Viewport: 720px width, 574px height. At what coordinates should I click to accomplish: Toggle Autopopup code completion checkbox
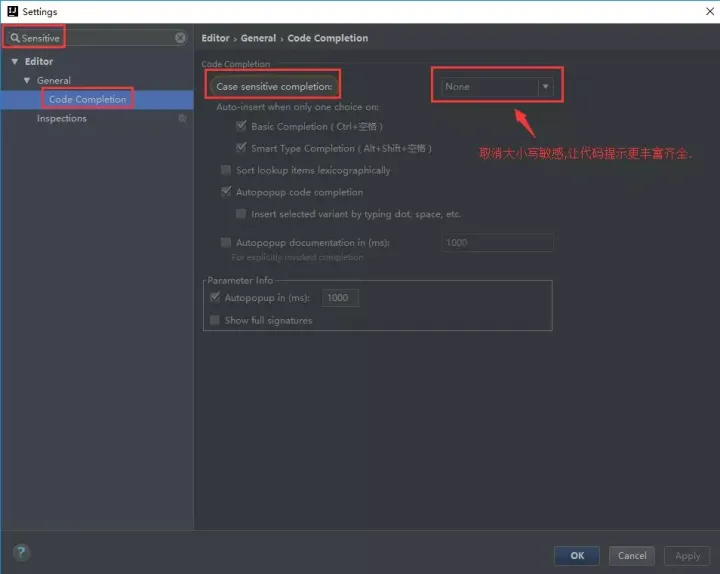click(x=226, y=192)
